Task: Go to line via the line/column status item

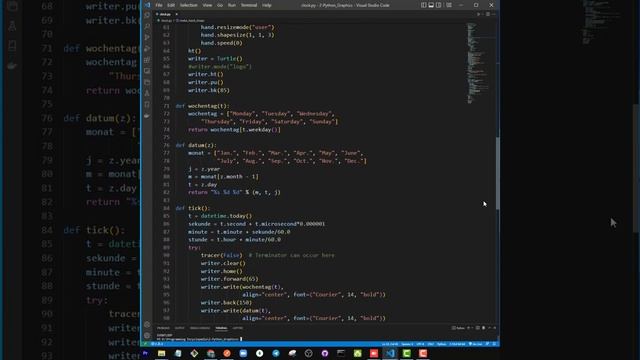Action: [389, 344]
